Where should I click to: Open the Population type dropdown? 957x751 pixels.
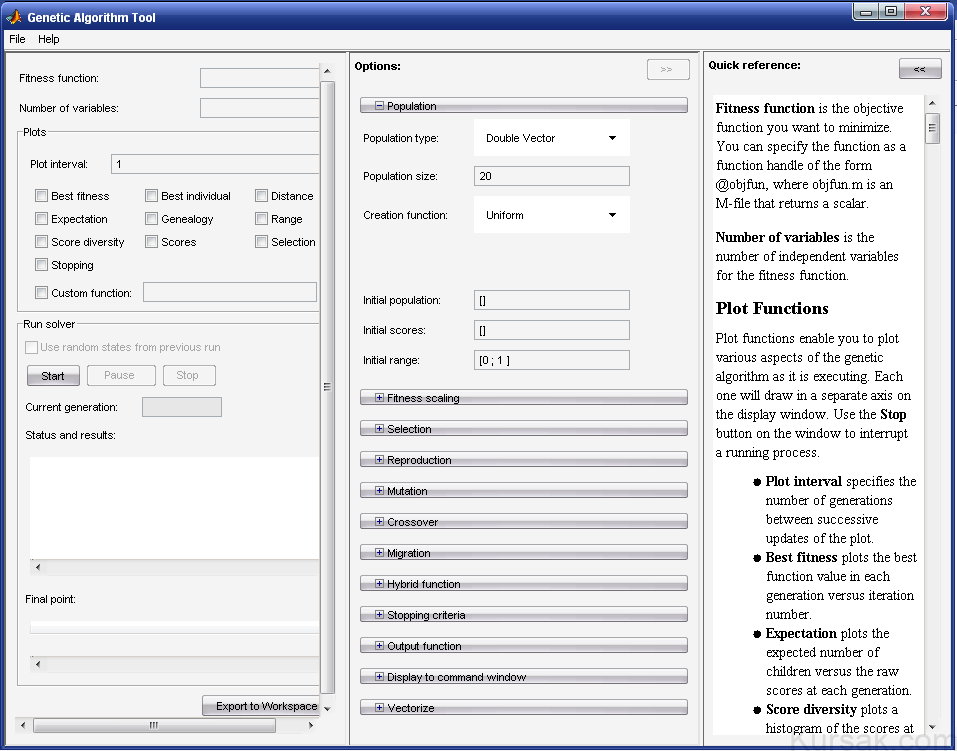552,138
